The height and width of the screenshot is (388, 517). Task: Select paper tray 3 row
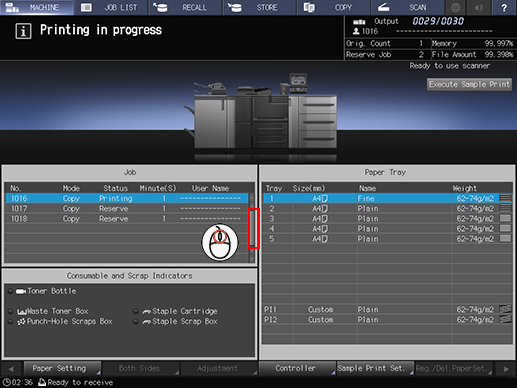click(388, 219)
